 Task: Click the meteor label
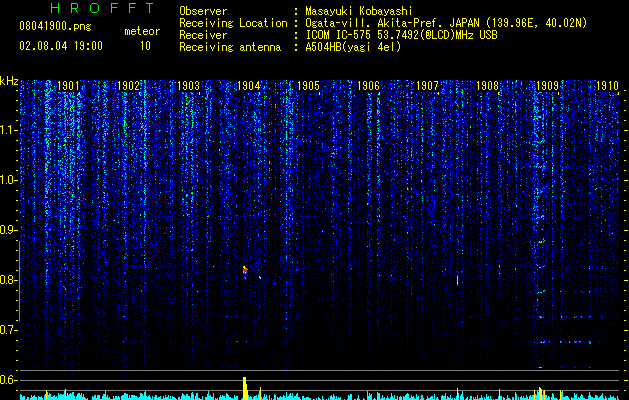coord(142,31)
